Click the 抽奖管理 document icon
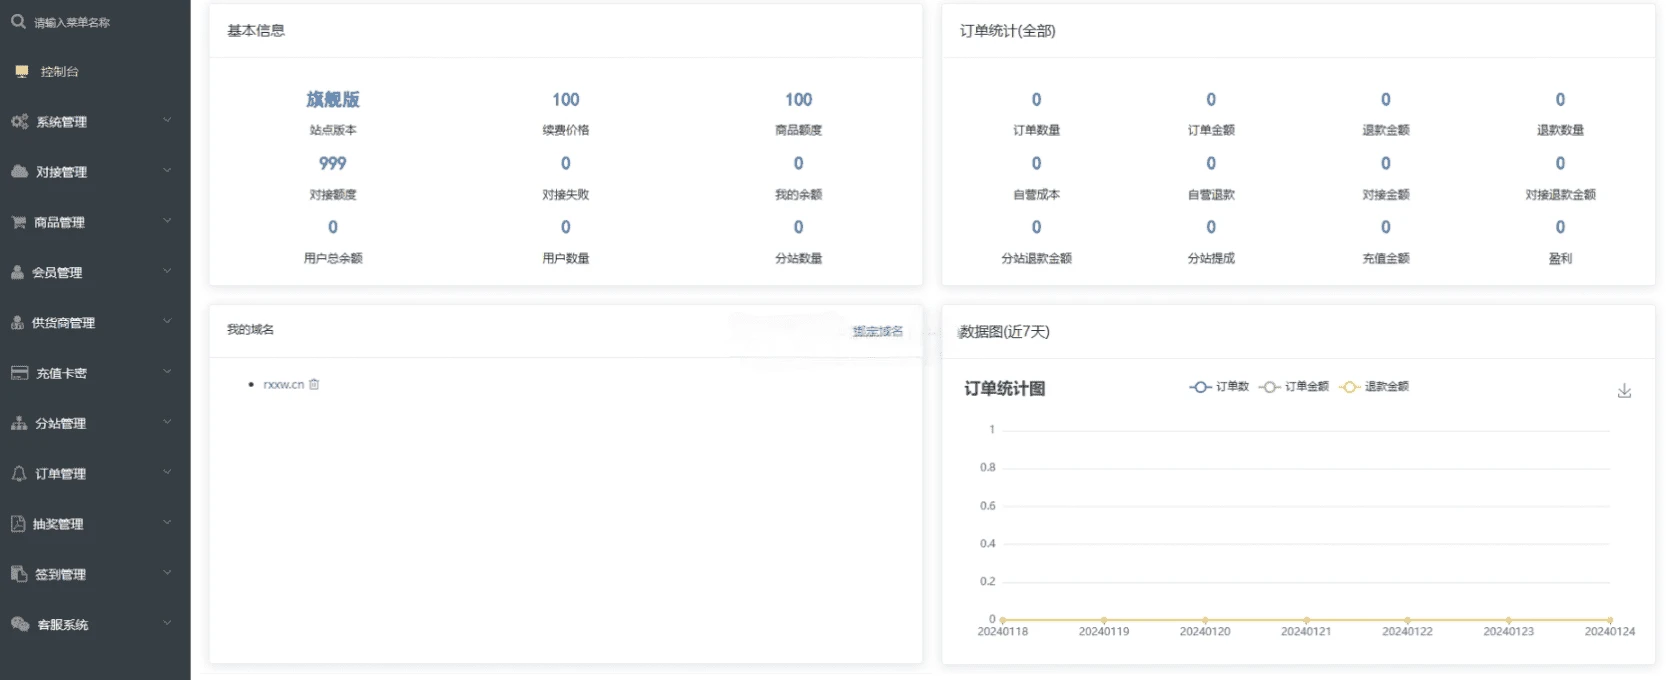Viewport: 1668px width, 680px height. [17, 523]
